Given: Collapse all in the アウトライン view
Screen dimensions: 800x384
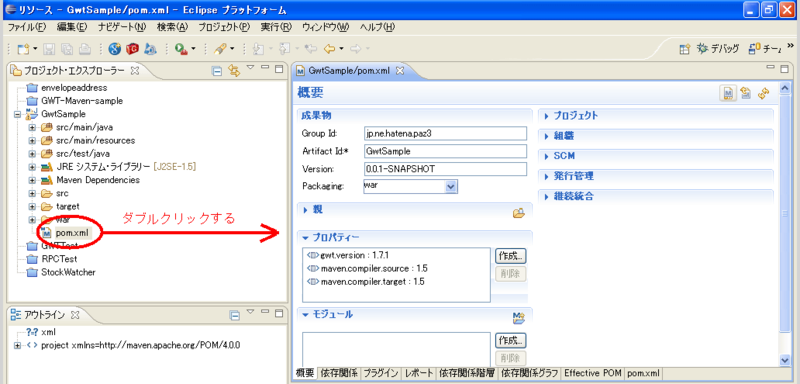Looking at the screenshot, I should click(x=235, y=315).
